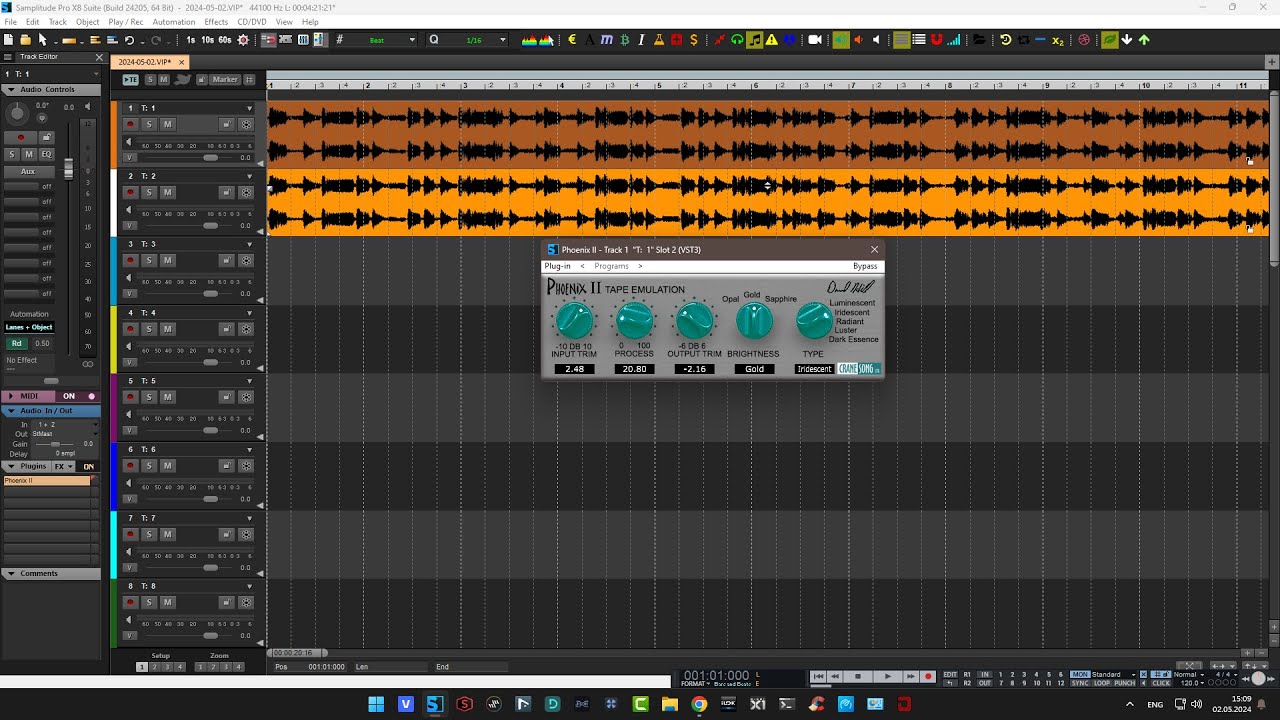This screenshot has height=720, width=1280.
Task: Open the File menu
Action: (x=11, y=21)
